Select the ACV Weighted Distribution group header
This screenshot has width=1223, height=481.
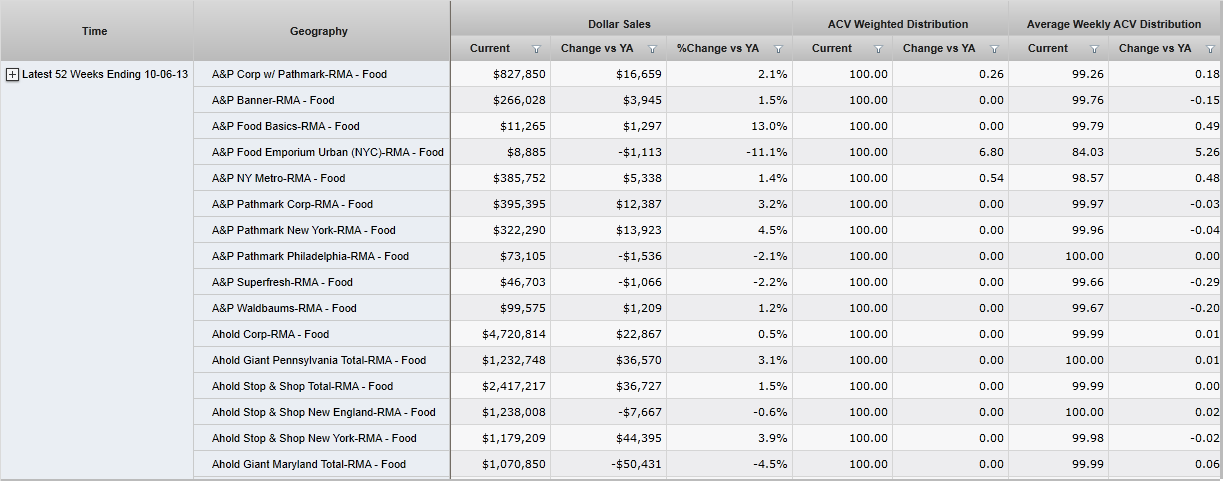[x=898, y=24]
